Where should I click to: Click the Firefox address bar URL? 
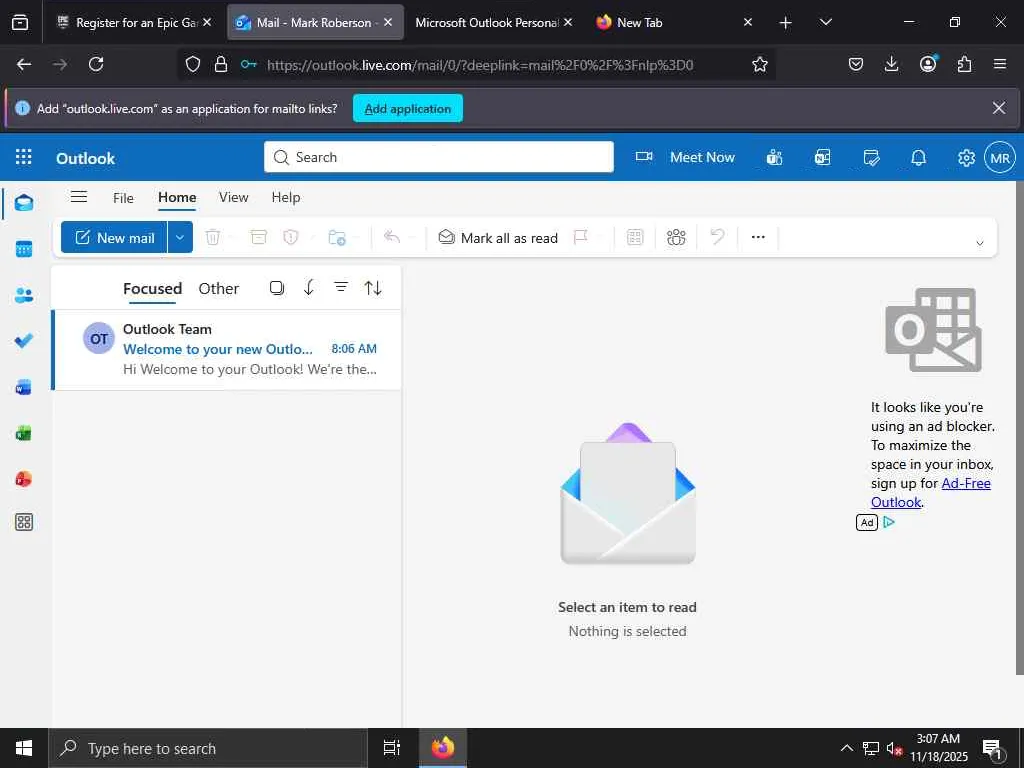click(x=480, y=65)
